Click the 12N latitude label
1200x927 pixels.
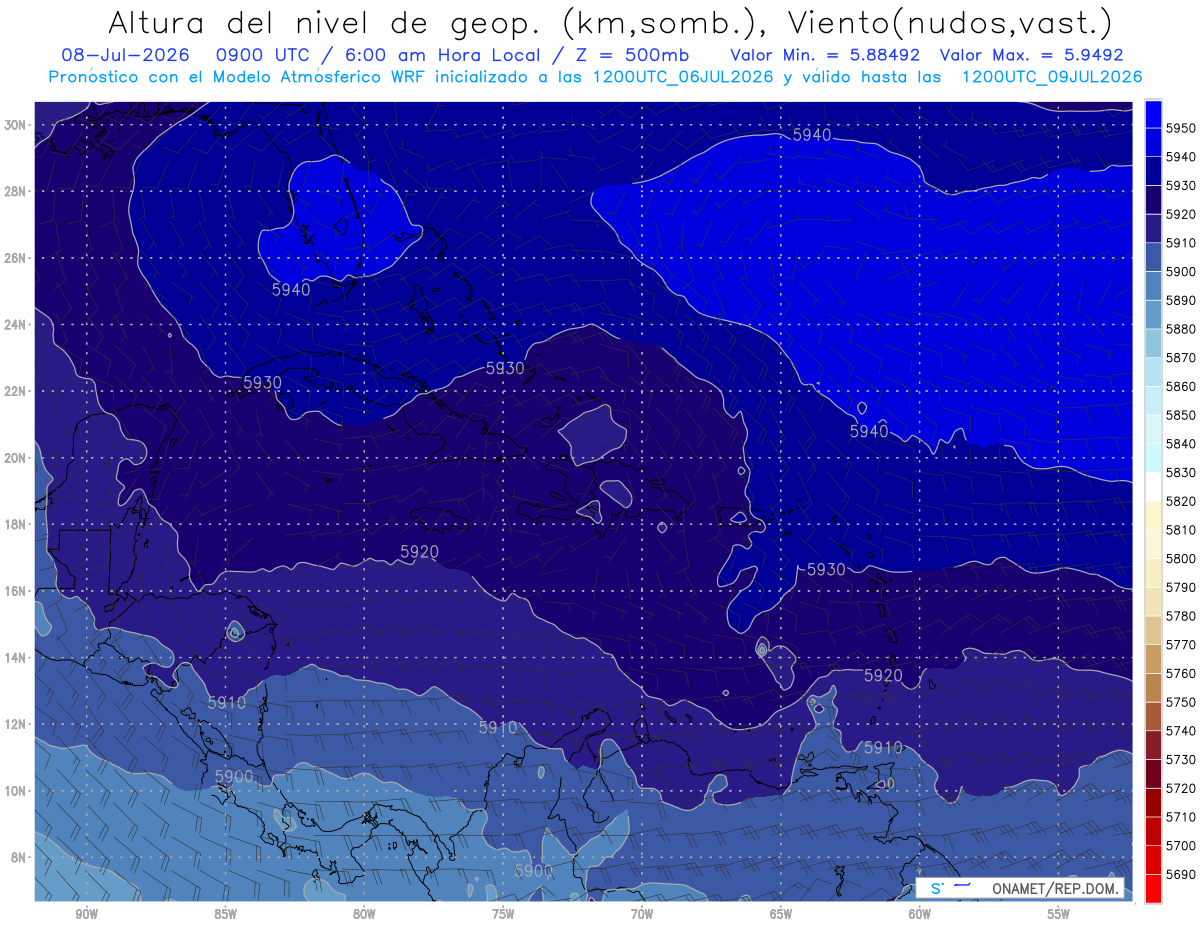(x=16, y=724)
